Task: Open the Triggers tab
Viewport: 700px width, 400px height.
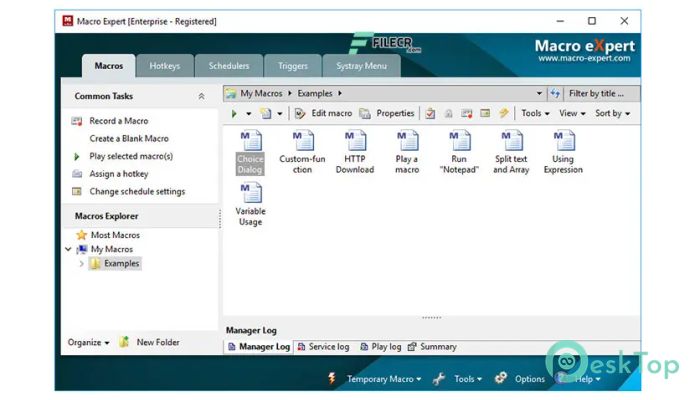Action: (x=292, y=66)
